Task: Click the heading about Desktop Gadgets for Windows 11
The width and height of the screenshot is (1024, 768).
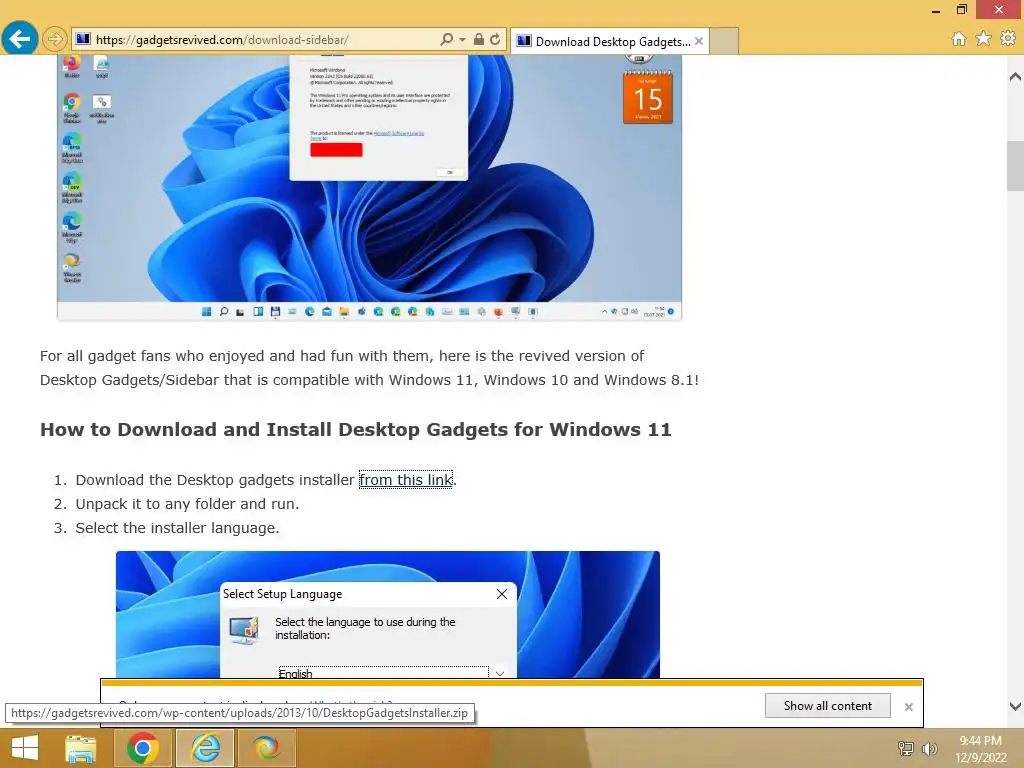Action: (356, 430)
